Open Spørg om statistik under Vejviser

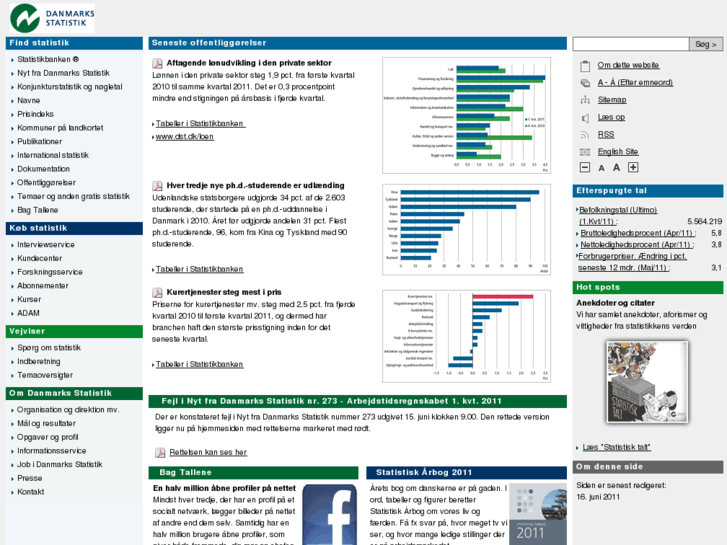[49, 348]
